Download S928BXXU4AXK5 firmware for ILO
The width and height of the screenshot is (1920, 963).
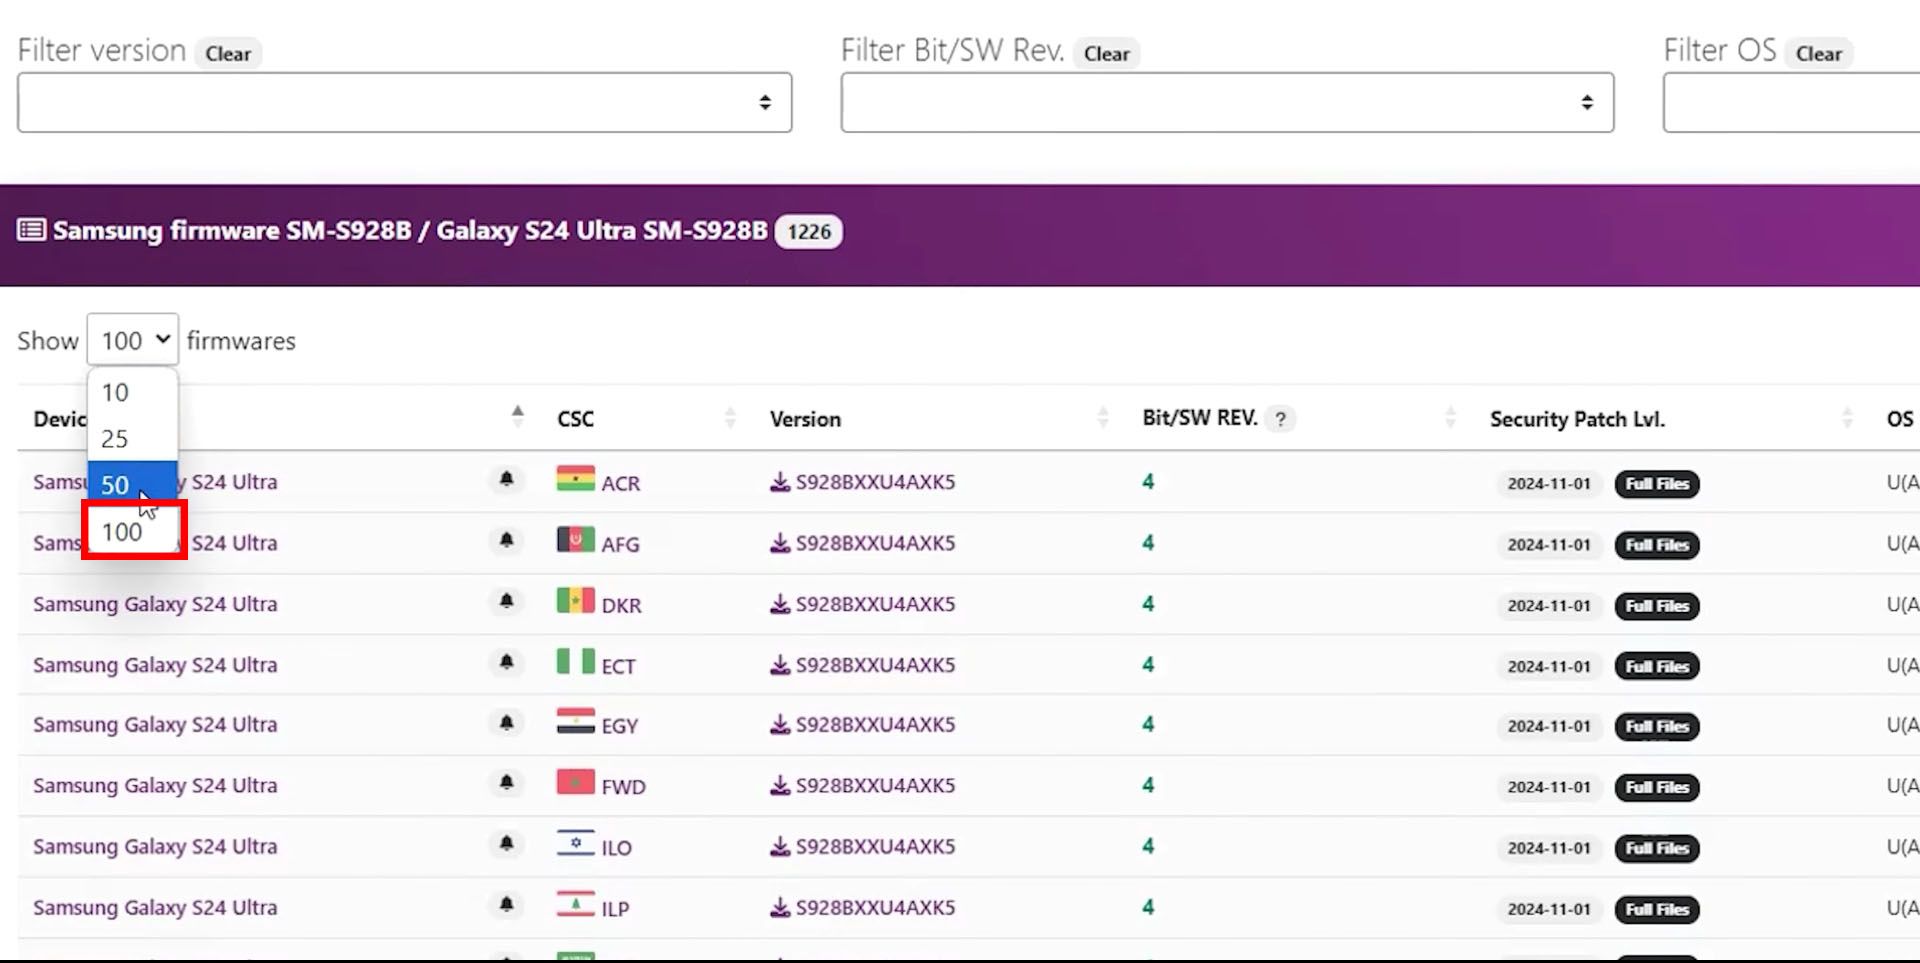(863, 846)
